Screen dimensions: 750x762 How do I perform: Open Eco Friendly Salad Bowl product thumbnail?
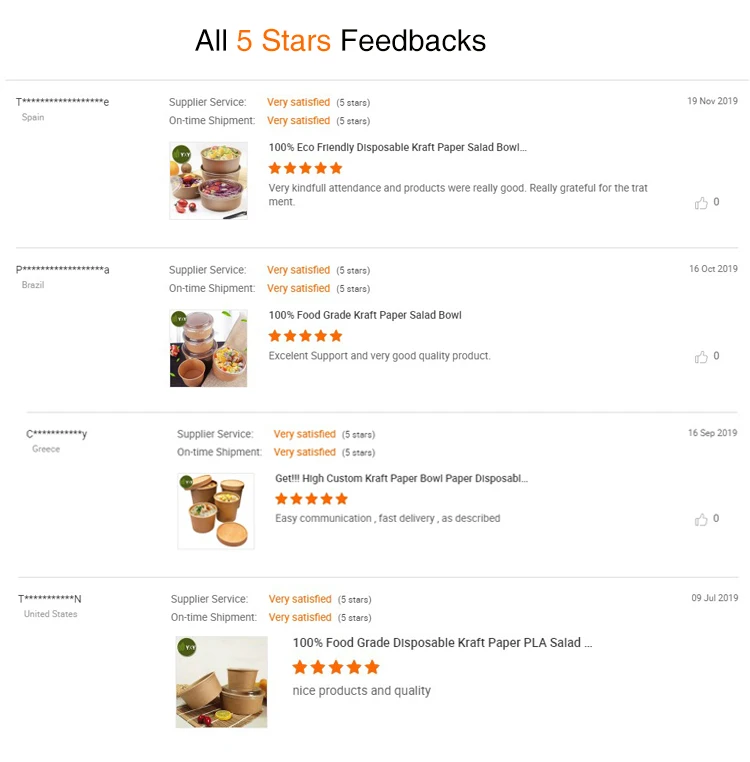[x=208, y=181]
